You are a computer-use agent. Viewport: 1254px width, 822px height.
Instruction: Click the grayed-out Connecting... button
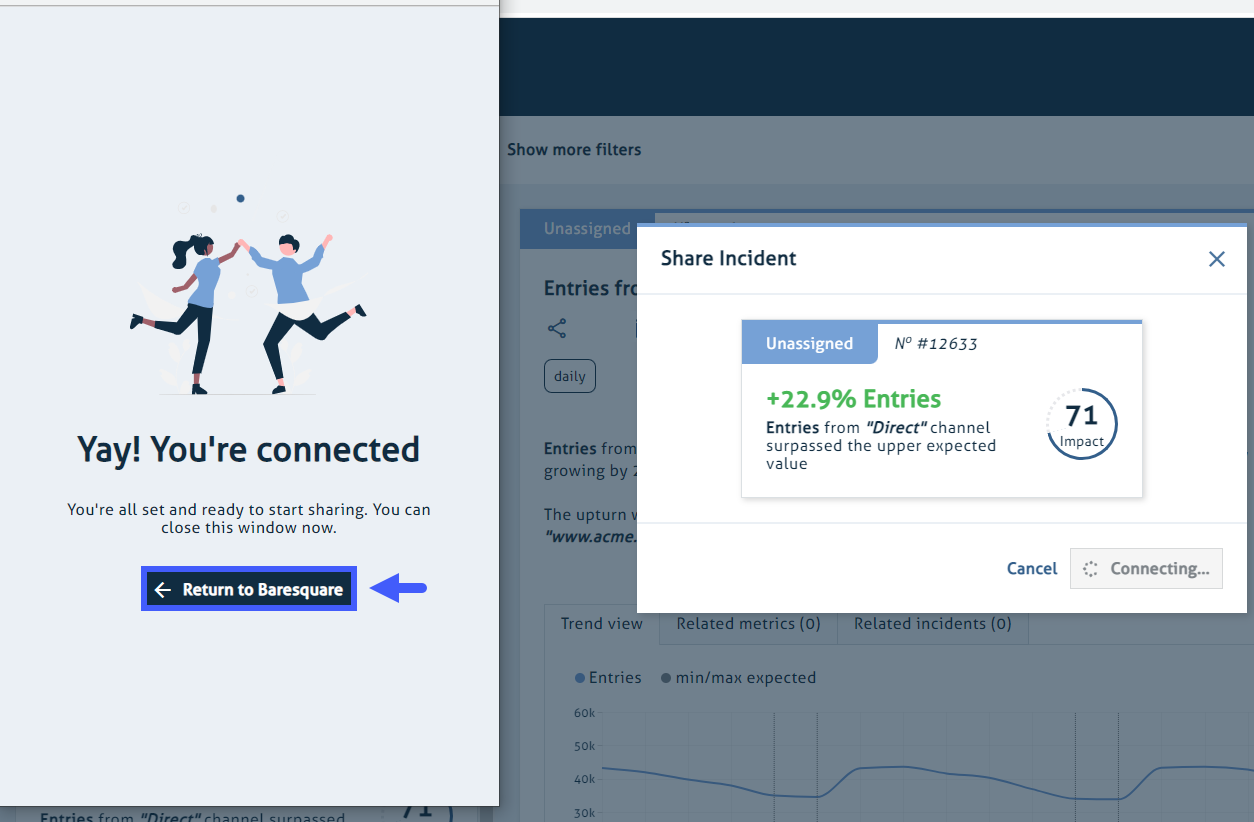[1146, 568]
